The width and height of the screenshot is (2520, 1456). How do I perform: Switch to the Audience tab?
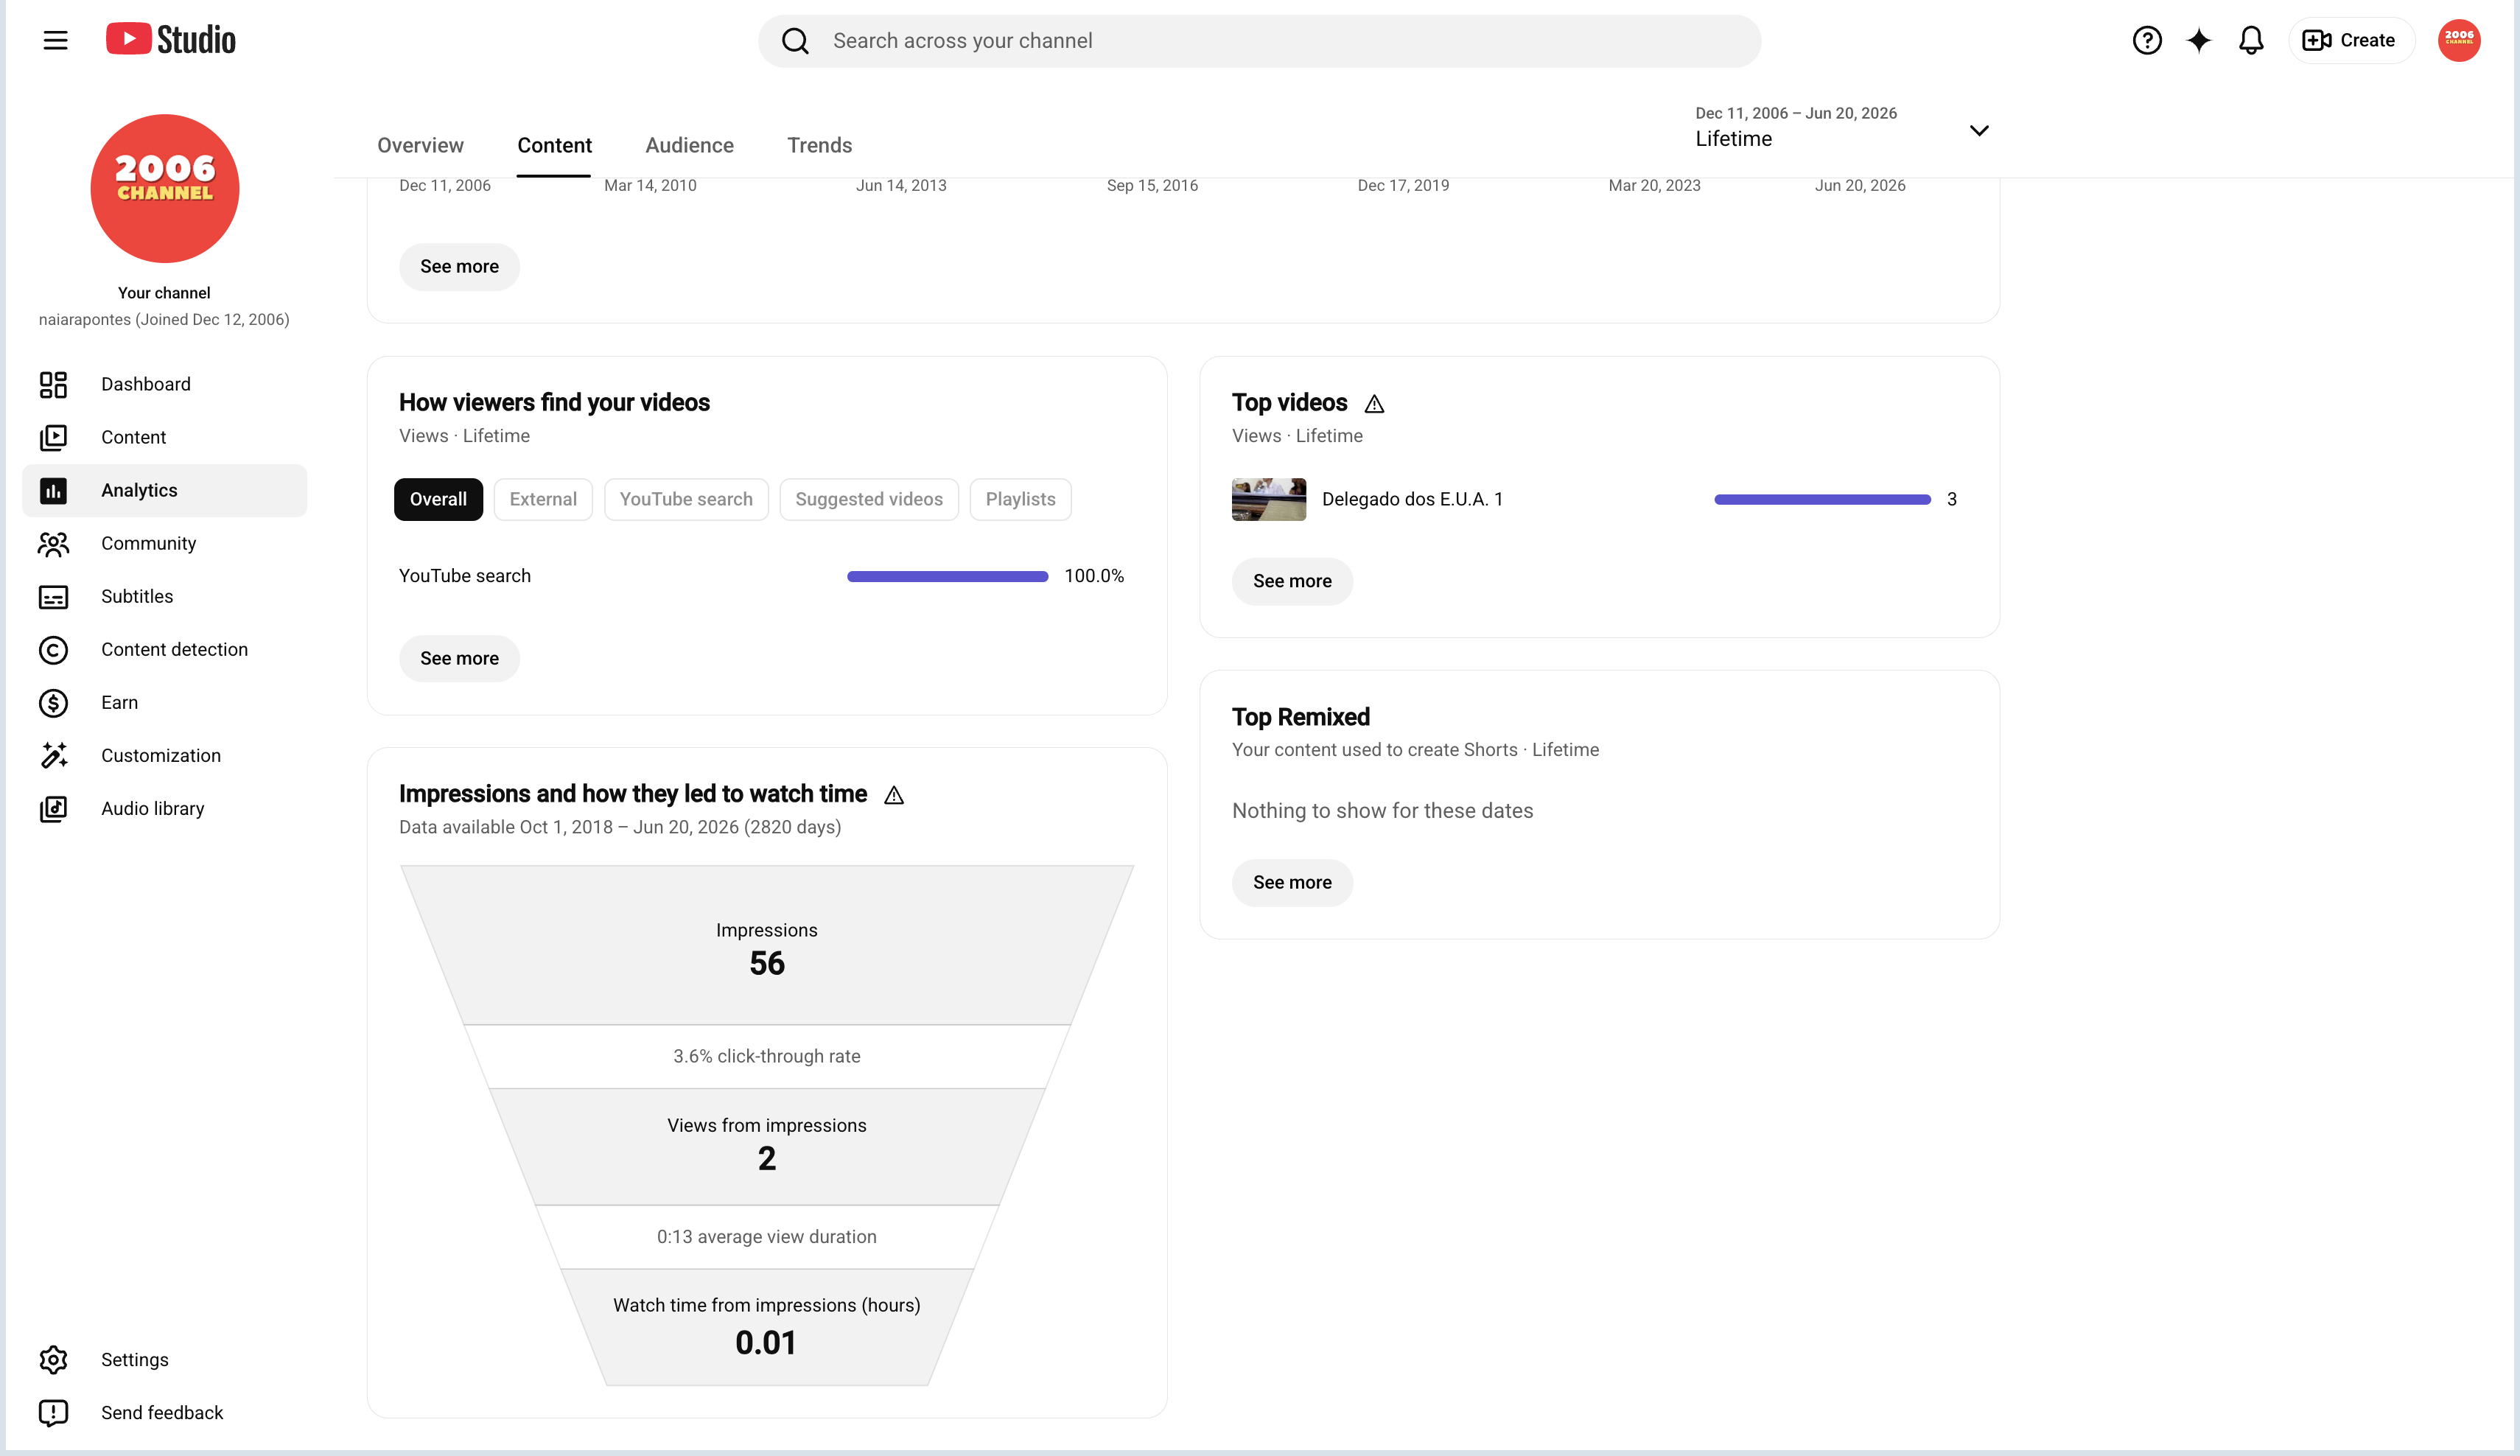689,145
